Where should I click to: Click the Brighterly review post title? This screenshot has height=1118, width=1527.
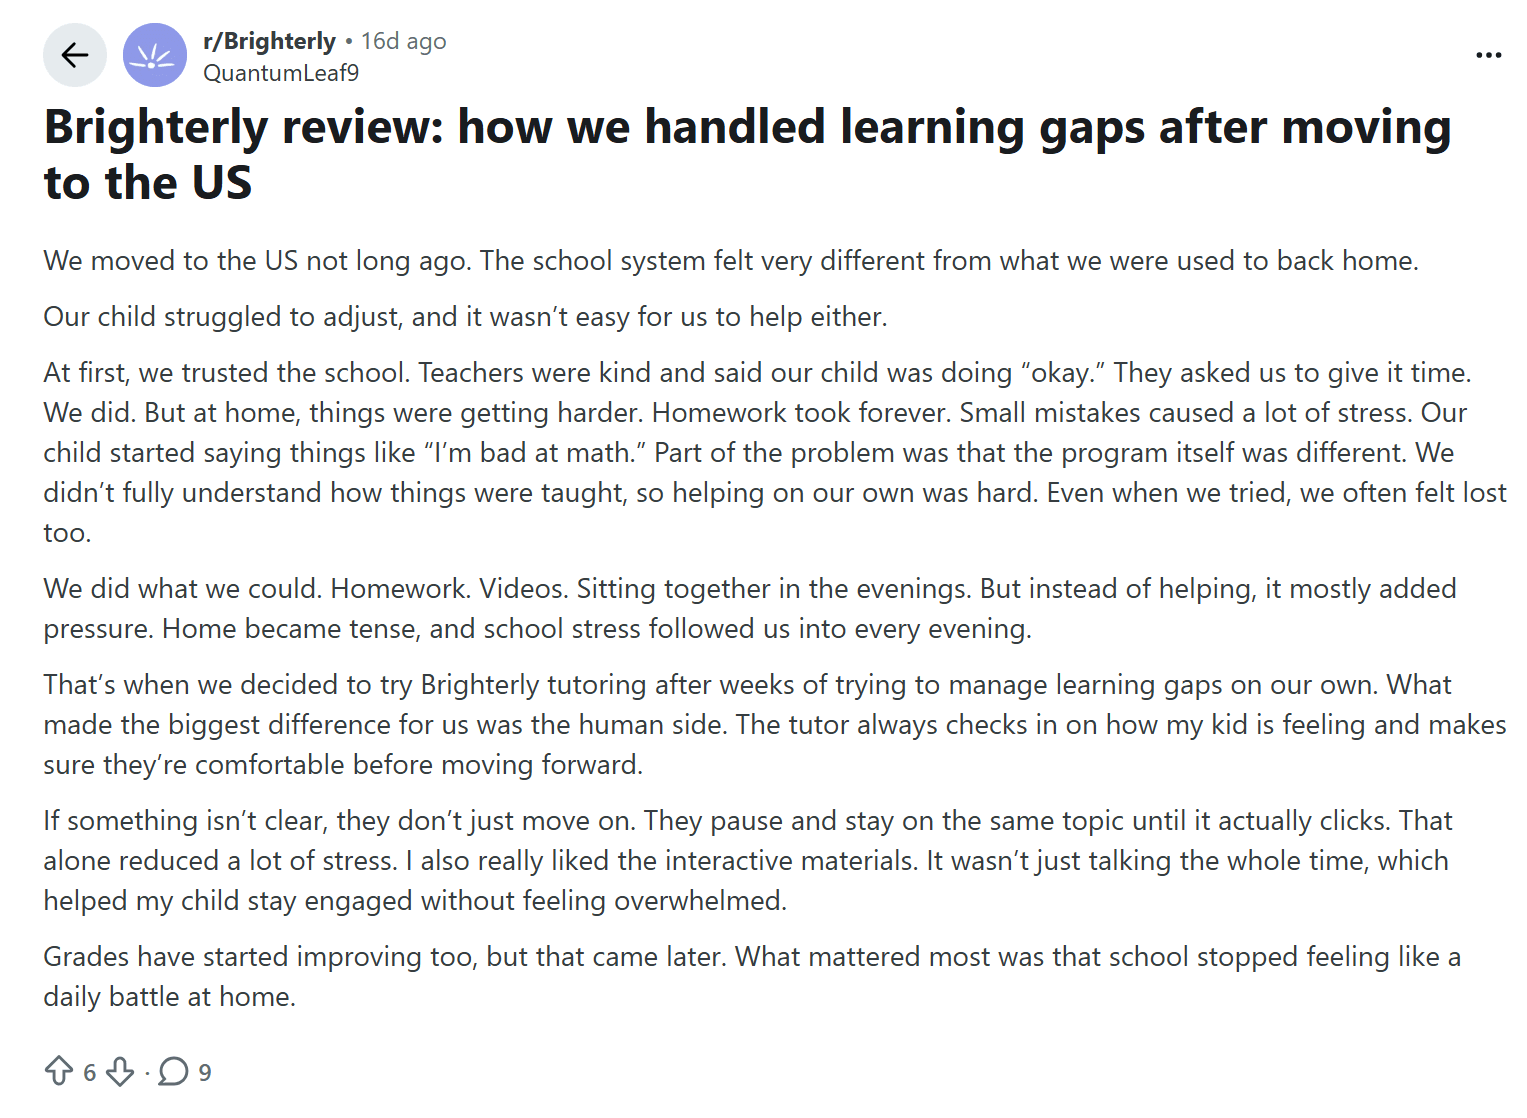pyautogui.click(x=746, y=153)
